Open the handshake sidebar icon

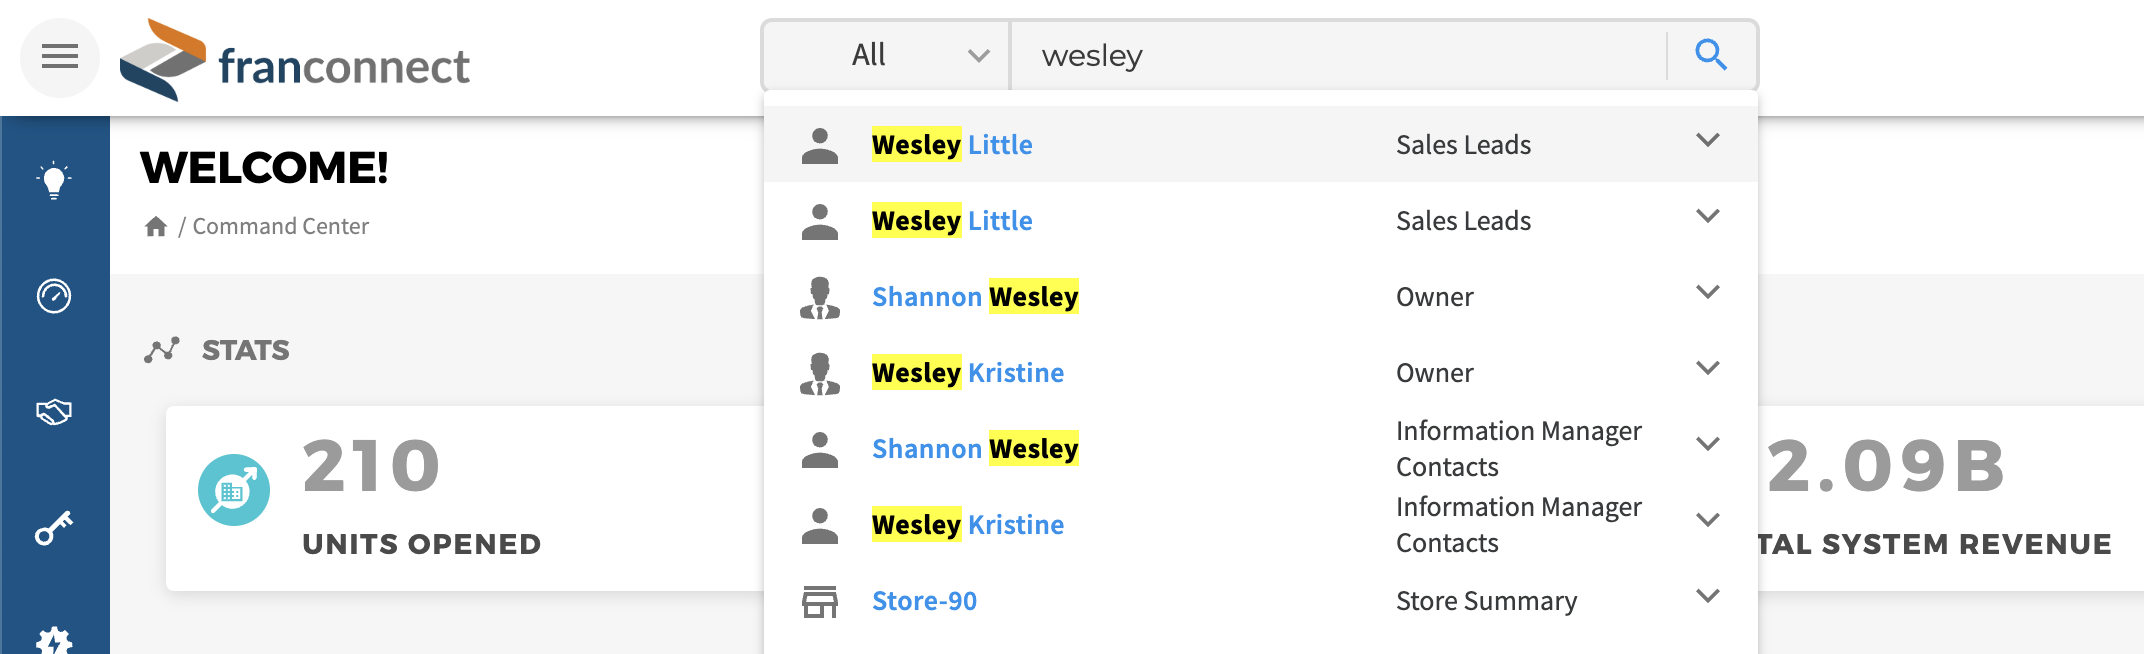(54, 411)
